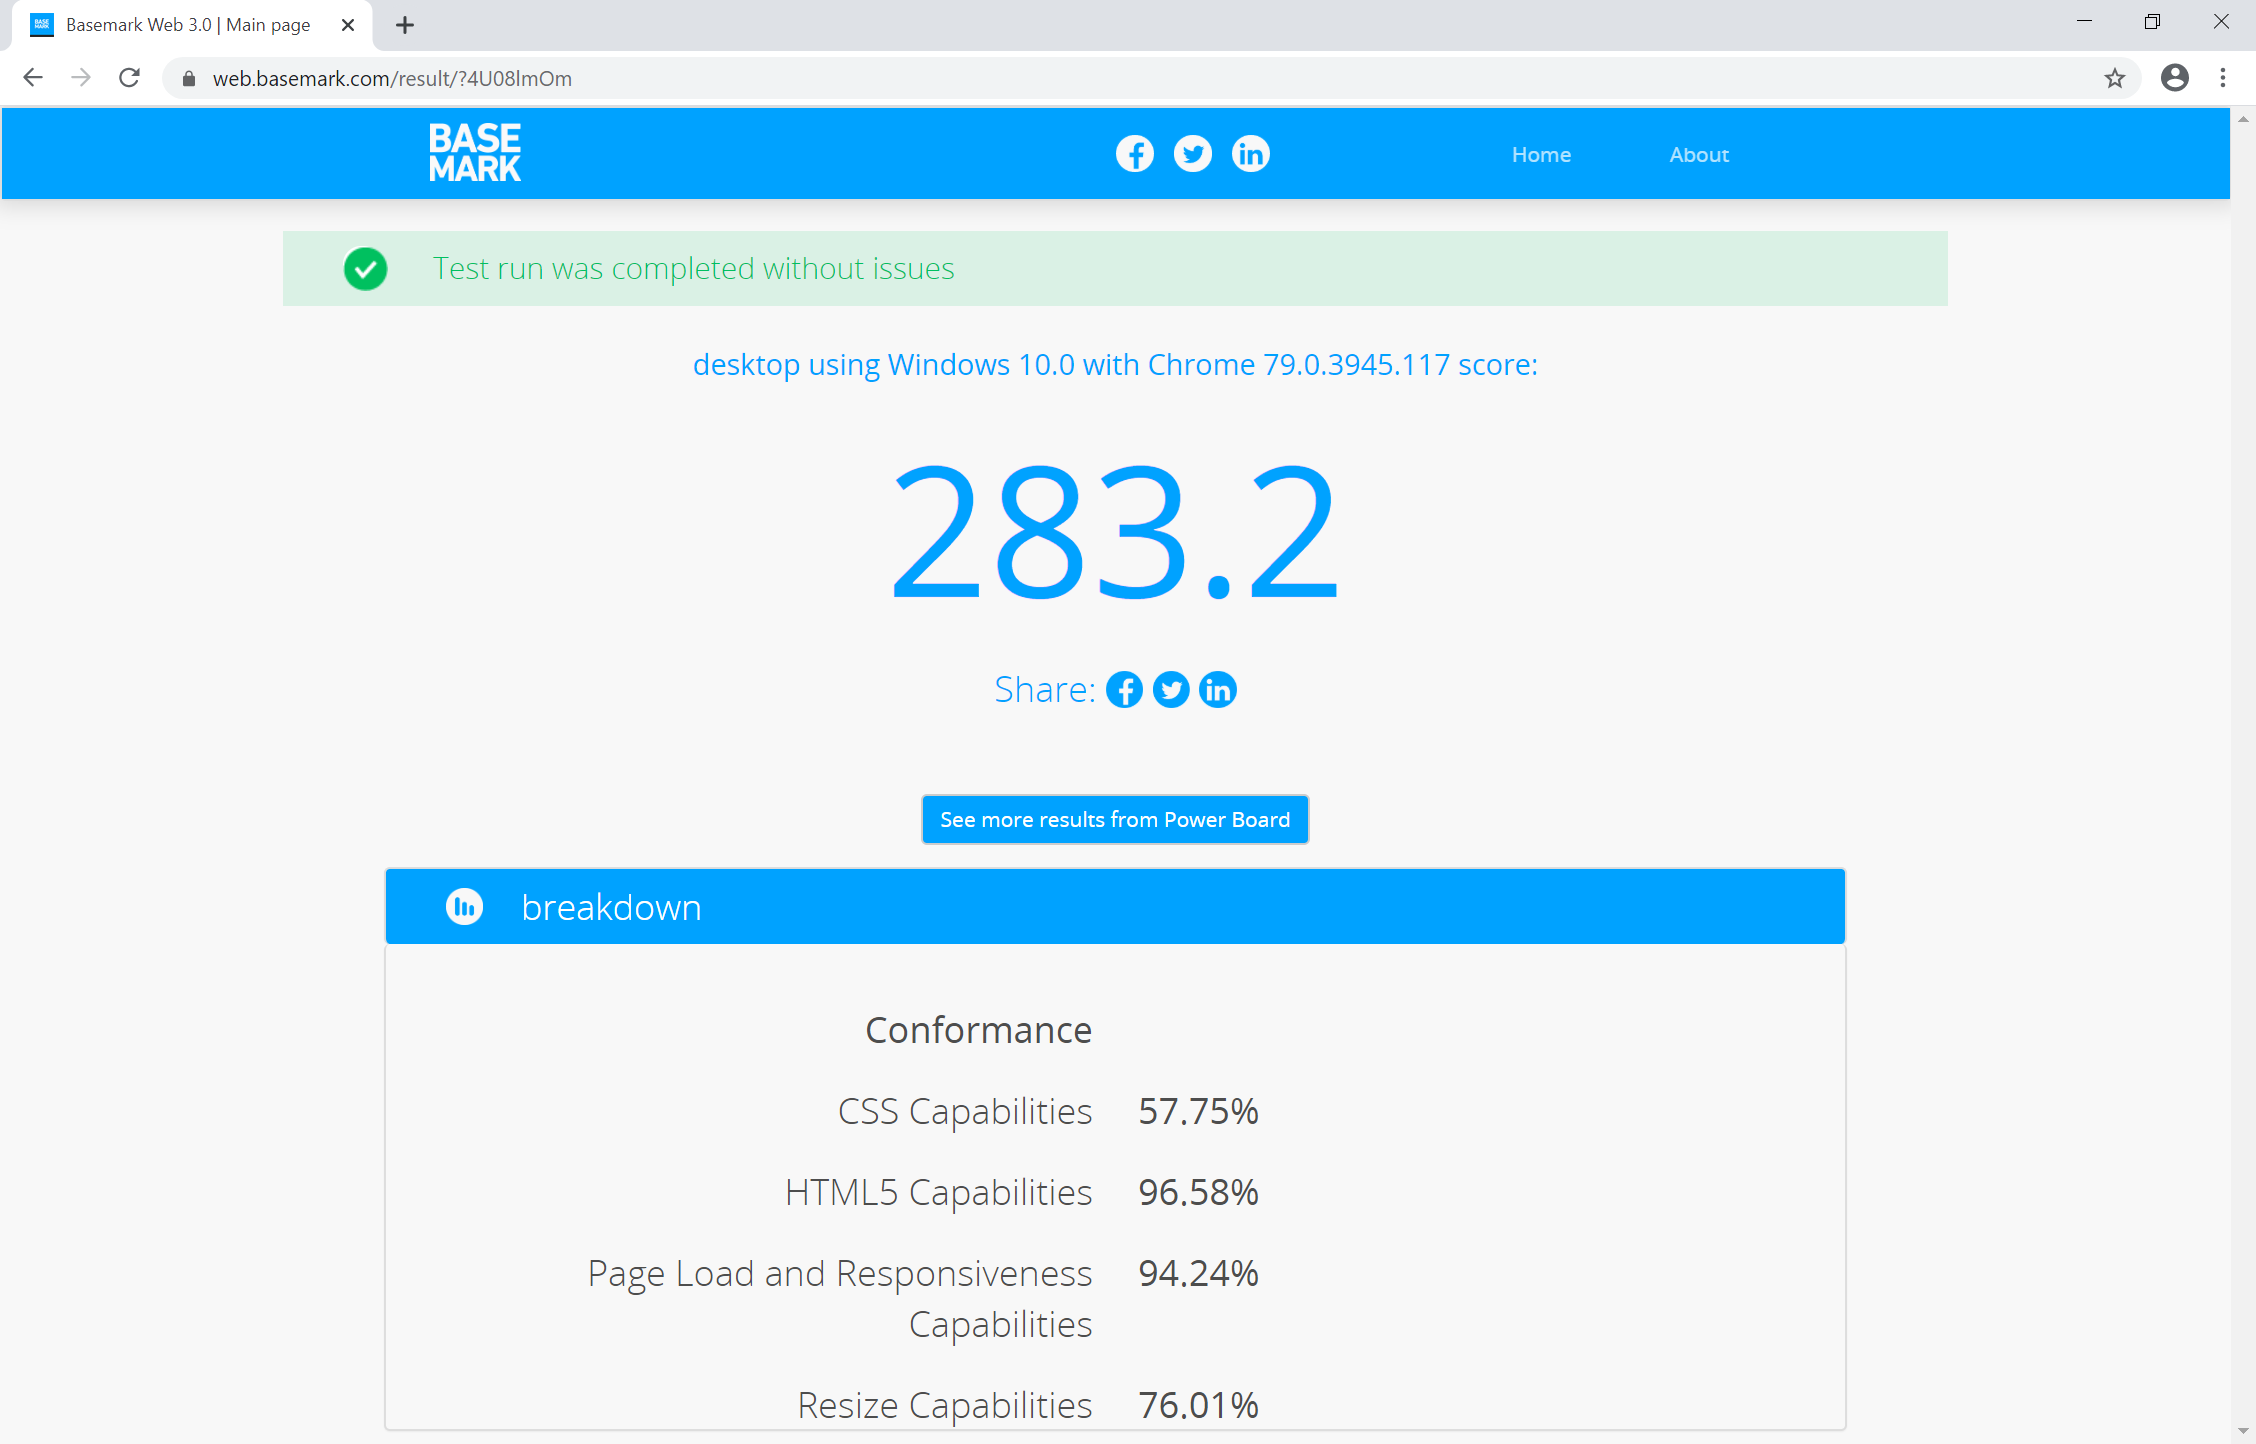Select the Basemark Web 3.0 Main page tab
2256x1444 pixels.
tap(192, 25)
